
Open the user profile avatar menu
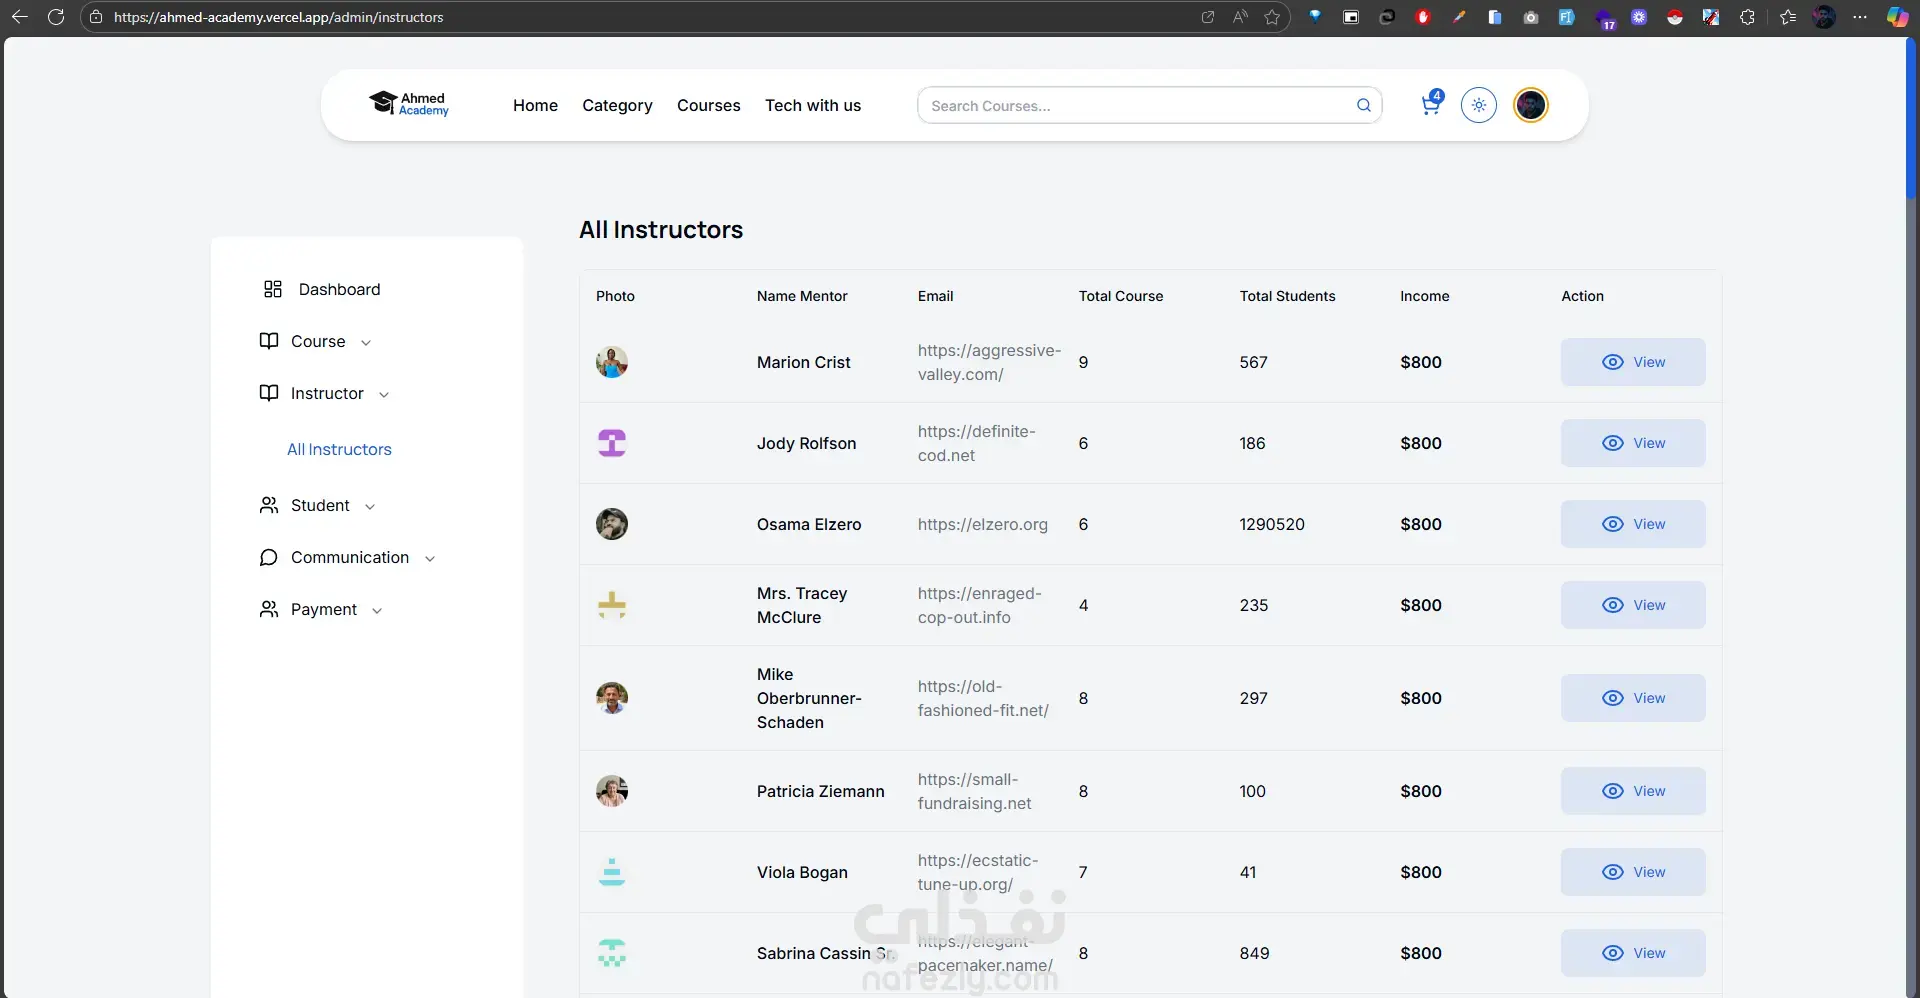click(x=1530, y=105)
